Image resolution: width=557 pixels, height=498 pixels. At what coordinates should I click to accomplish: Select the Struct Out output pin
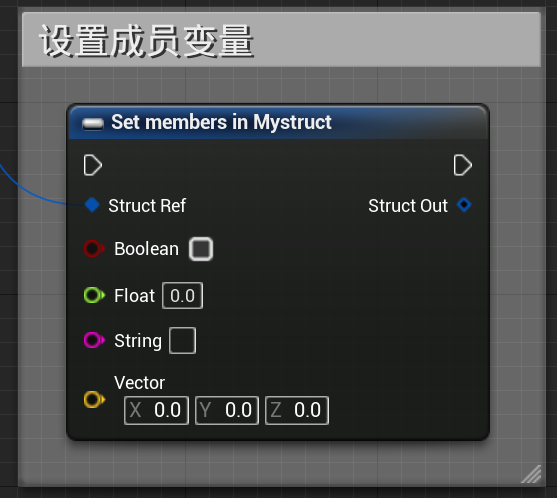[464, 205]
